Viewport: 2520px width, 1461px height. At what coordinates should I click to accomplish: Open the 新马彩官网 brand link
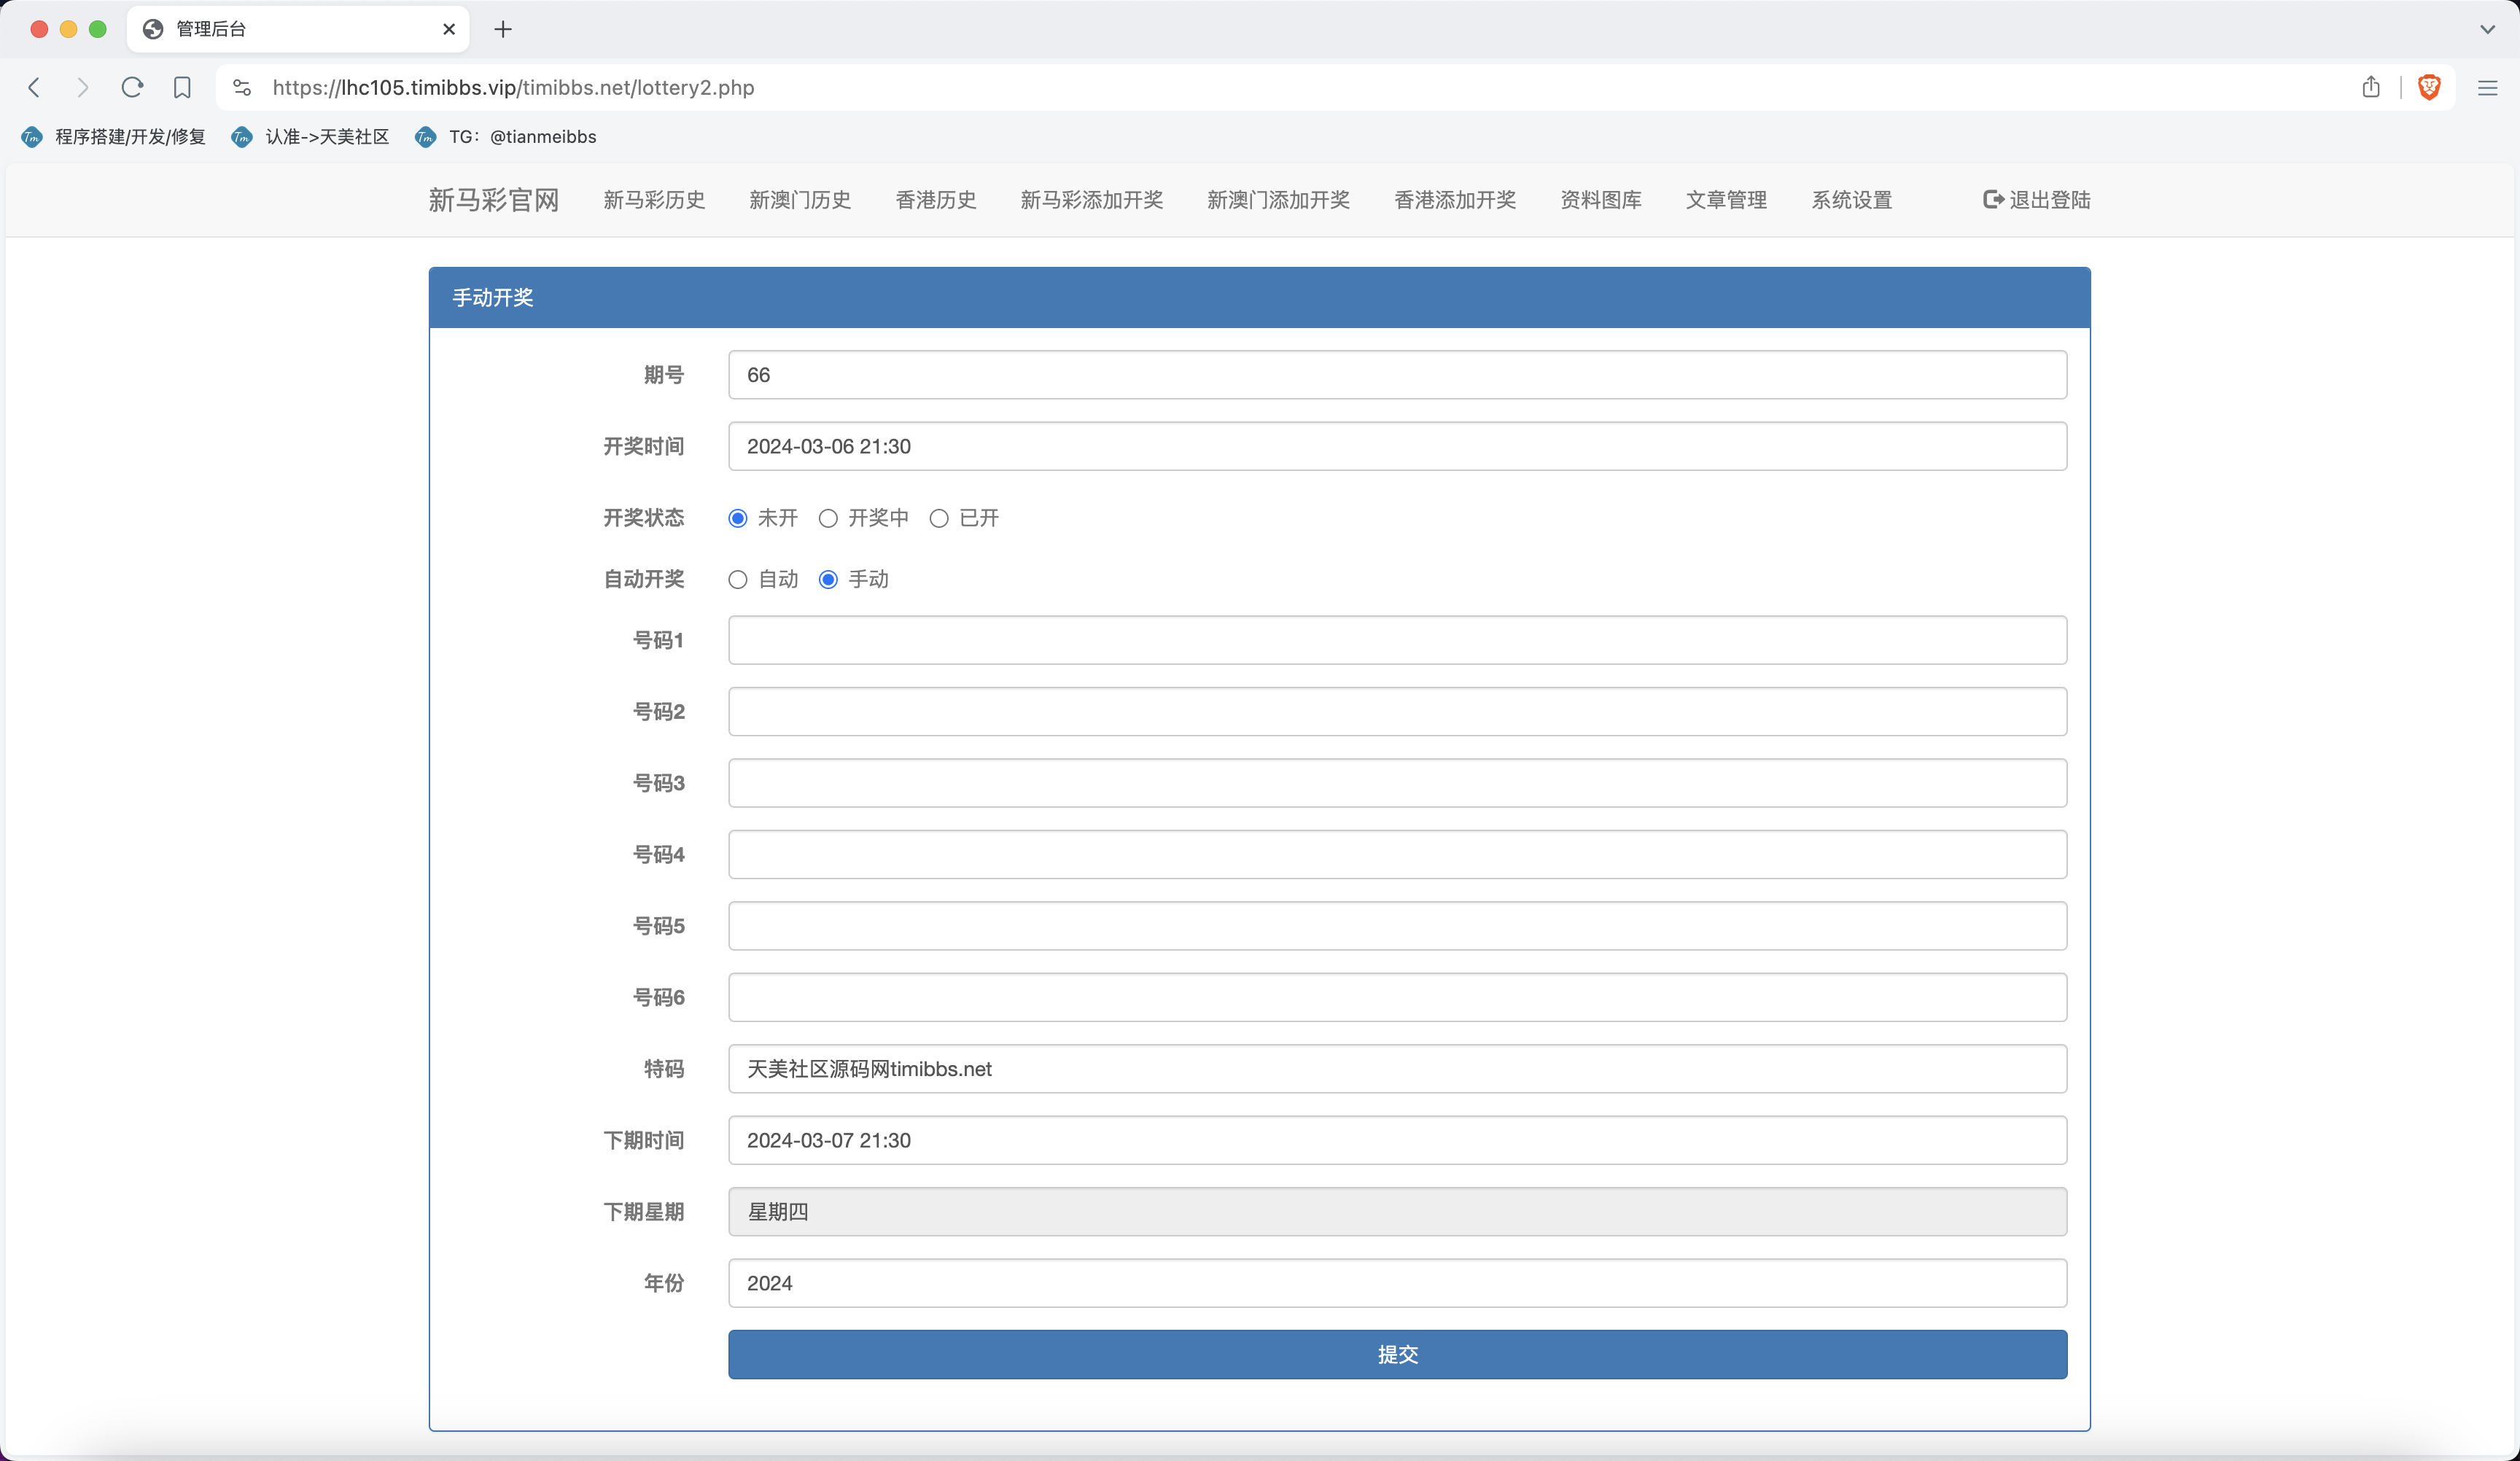click(x=494, y=200)
